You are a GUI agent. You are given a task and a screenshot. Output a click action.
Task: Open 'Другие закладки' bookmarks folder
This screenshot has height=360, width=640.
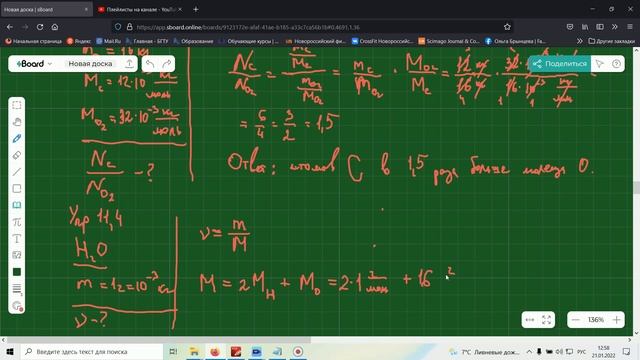(611, 41)
